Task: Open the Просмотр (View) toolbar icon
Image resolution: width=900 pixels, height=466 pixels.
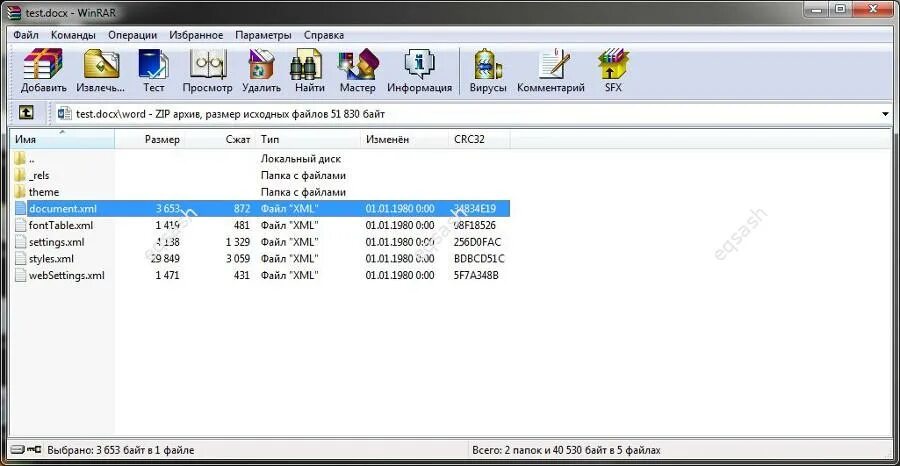Action: coord(207,64)
